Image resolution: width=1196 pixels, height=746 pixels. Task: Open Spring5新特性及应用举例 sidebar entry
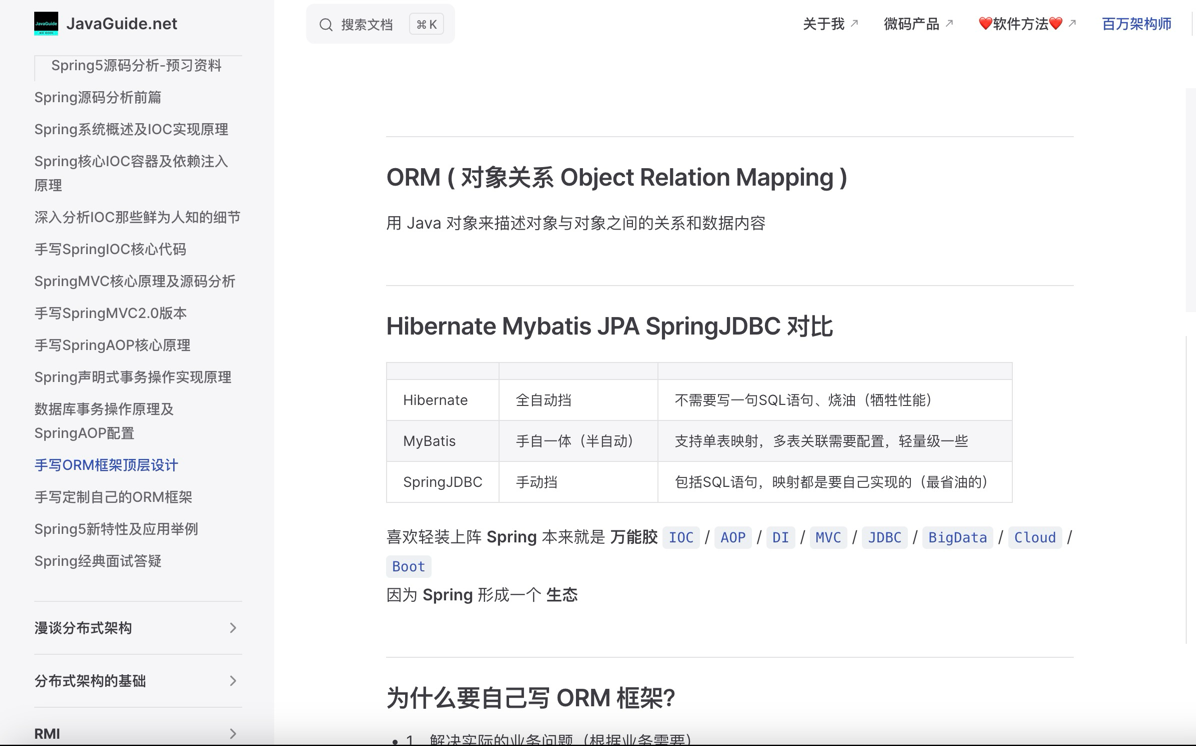point(116,529)
